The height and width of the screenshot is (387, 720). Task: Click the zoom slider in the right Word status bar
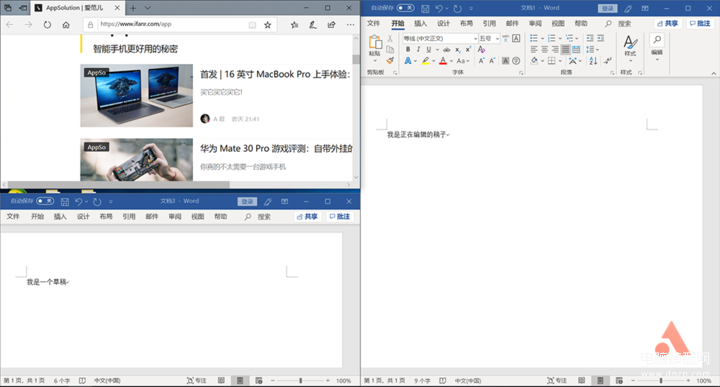tap(661, 381)
